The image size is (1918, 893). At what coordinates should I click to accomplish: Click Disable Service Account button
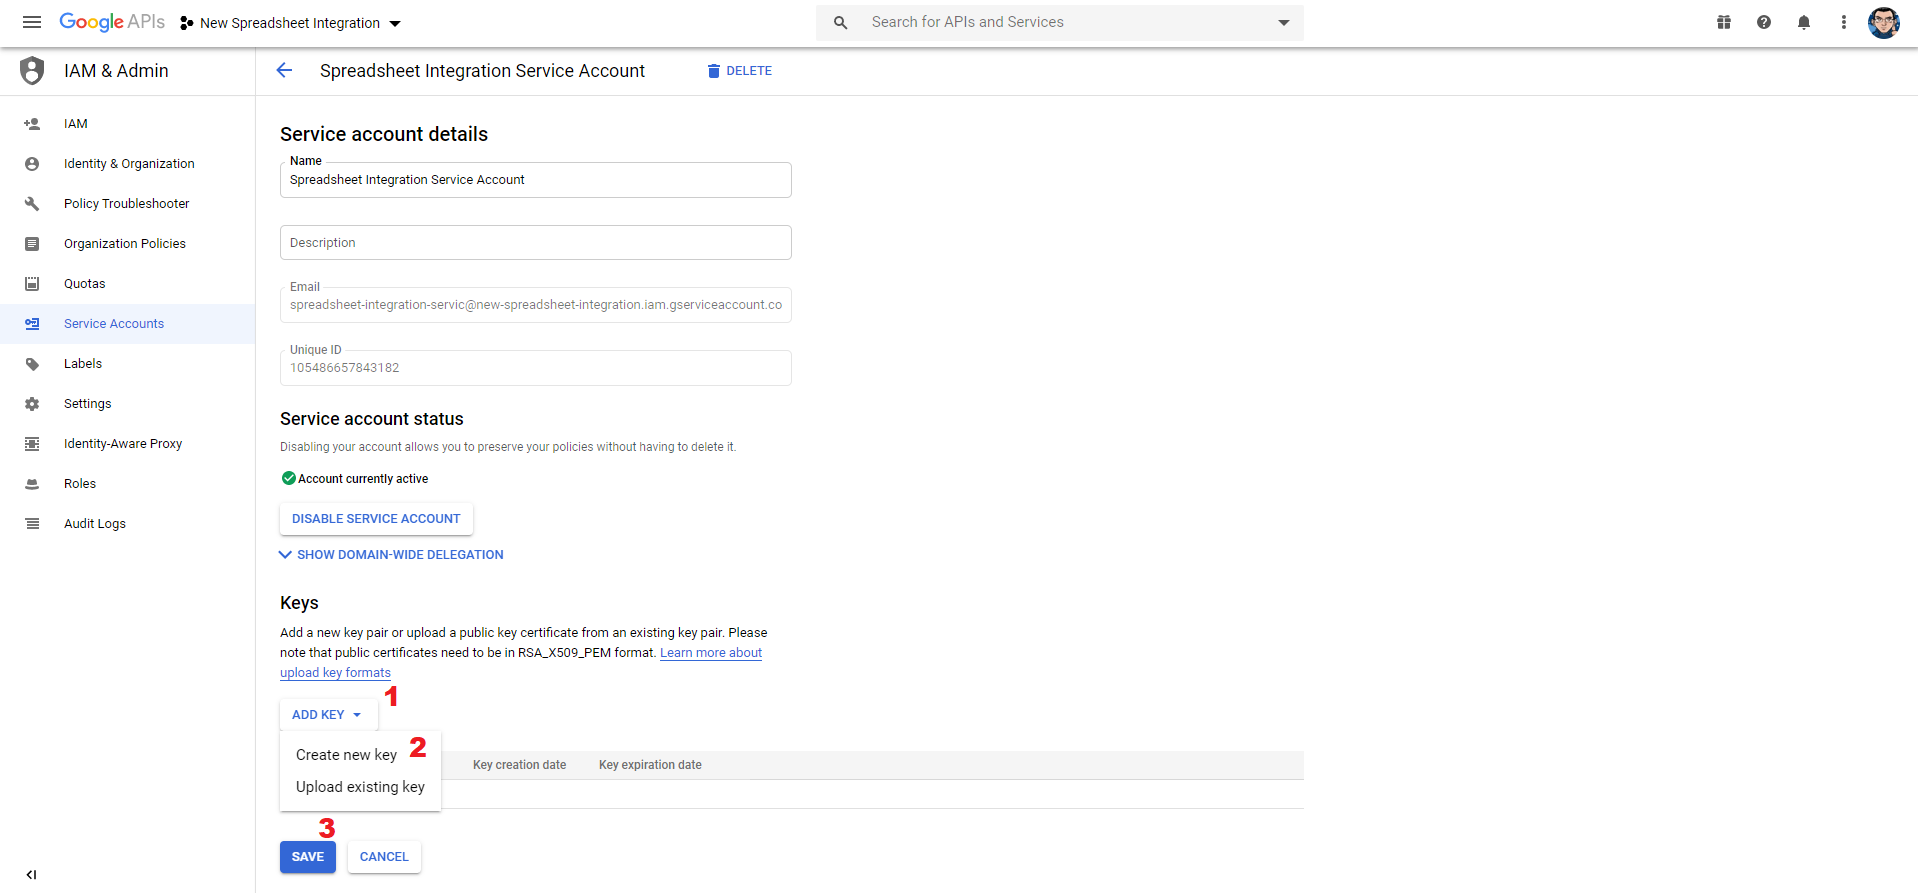coord(376,519)
